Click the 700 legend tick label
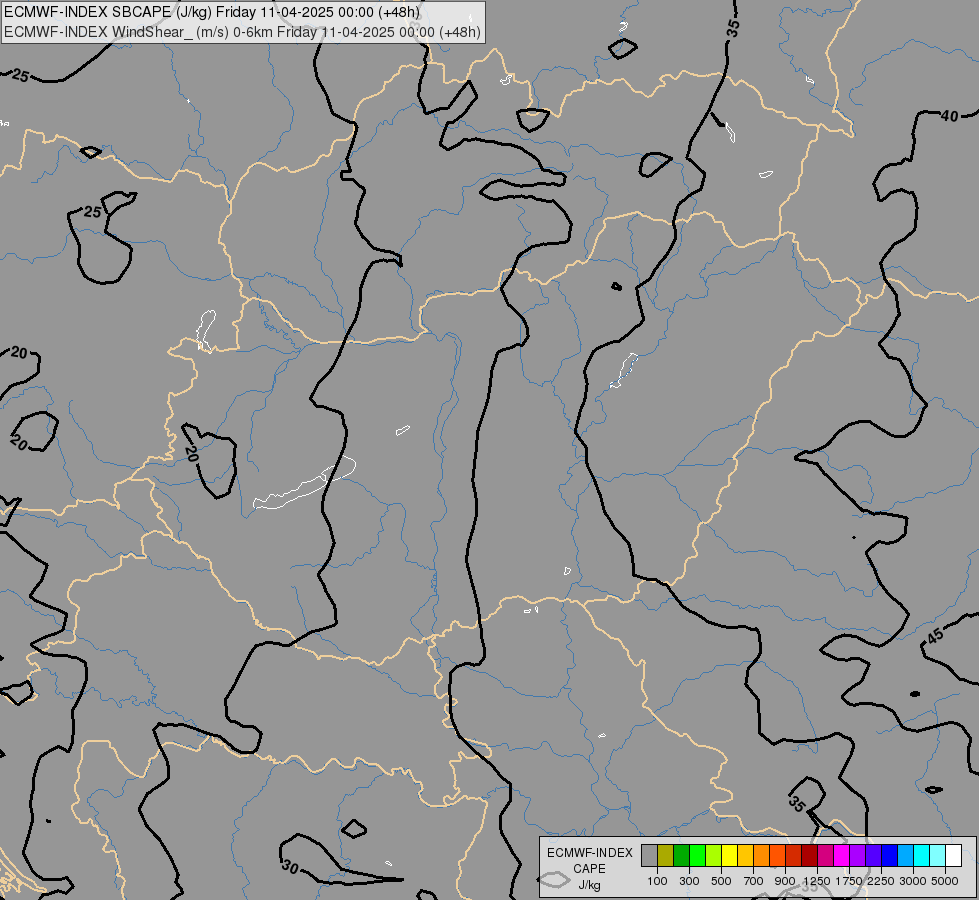The image size is (979, 900). 754,881
